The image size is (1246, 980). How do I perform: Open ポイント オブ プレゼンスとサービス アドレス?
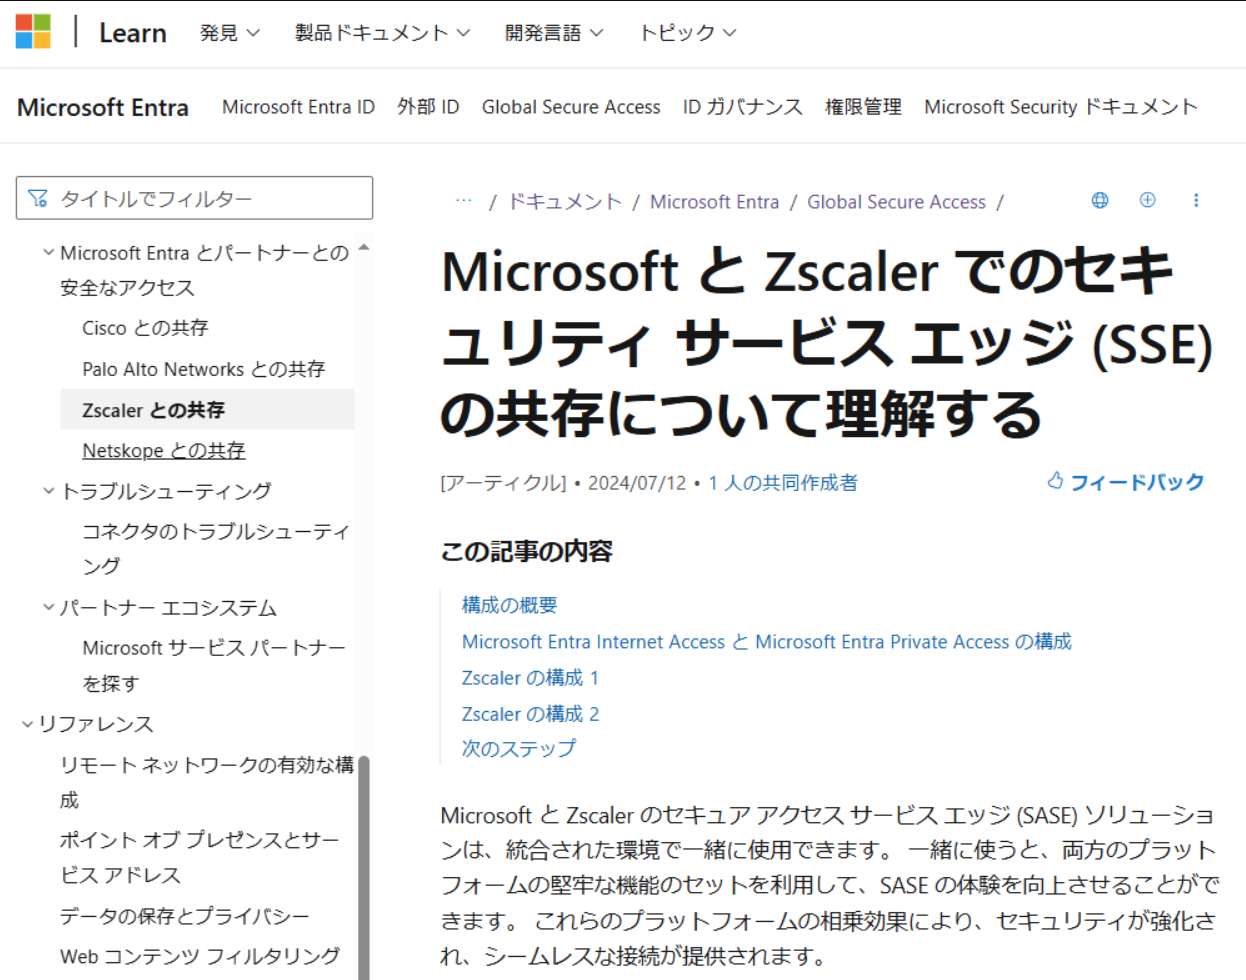pos(199,857)
